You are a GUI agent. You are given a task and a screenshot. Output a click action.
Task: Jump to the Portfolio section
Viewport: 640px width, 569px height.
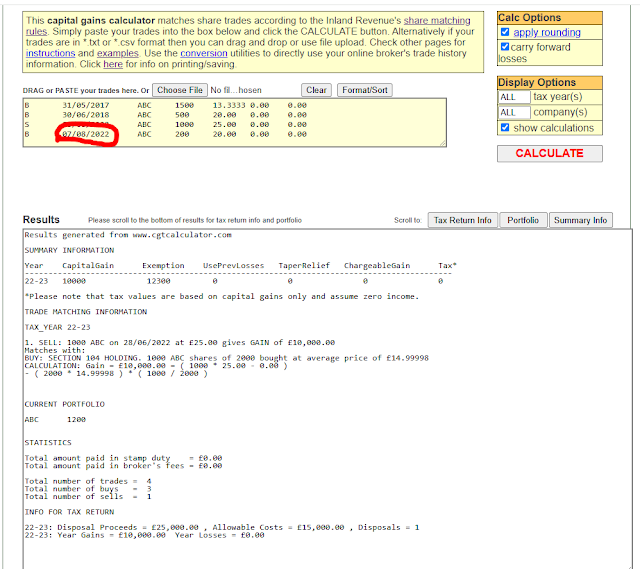523,220
